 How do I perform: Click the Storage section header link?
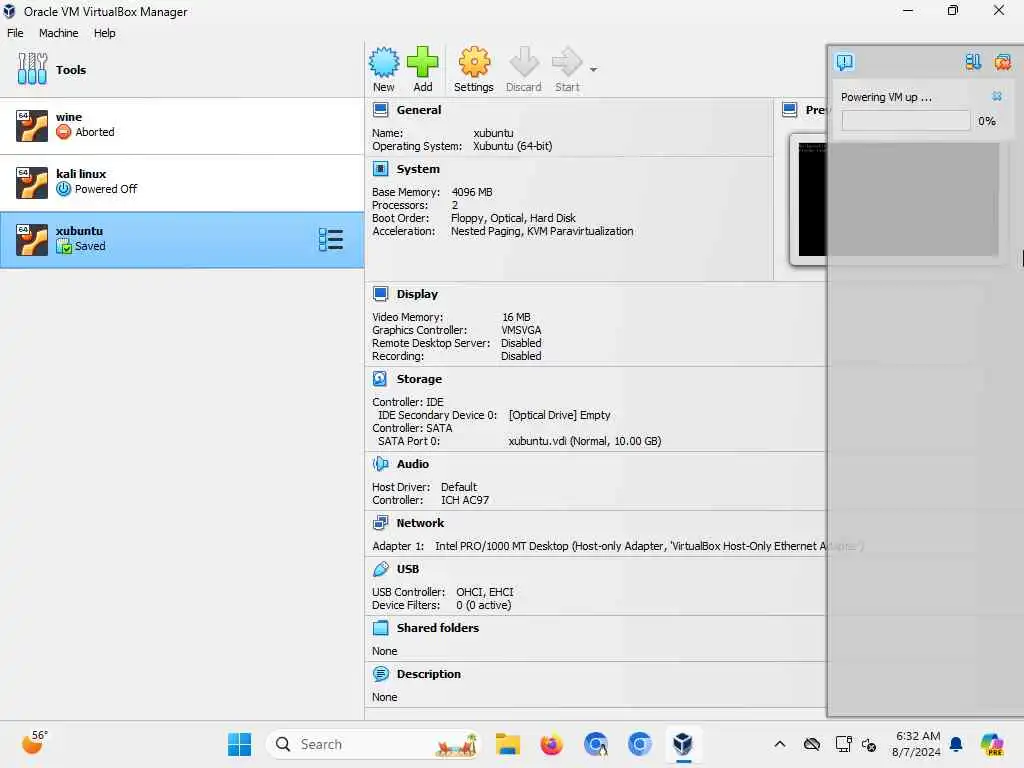[419, 379]
